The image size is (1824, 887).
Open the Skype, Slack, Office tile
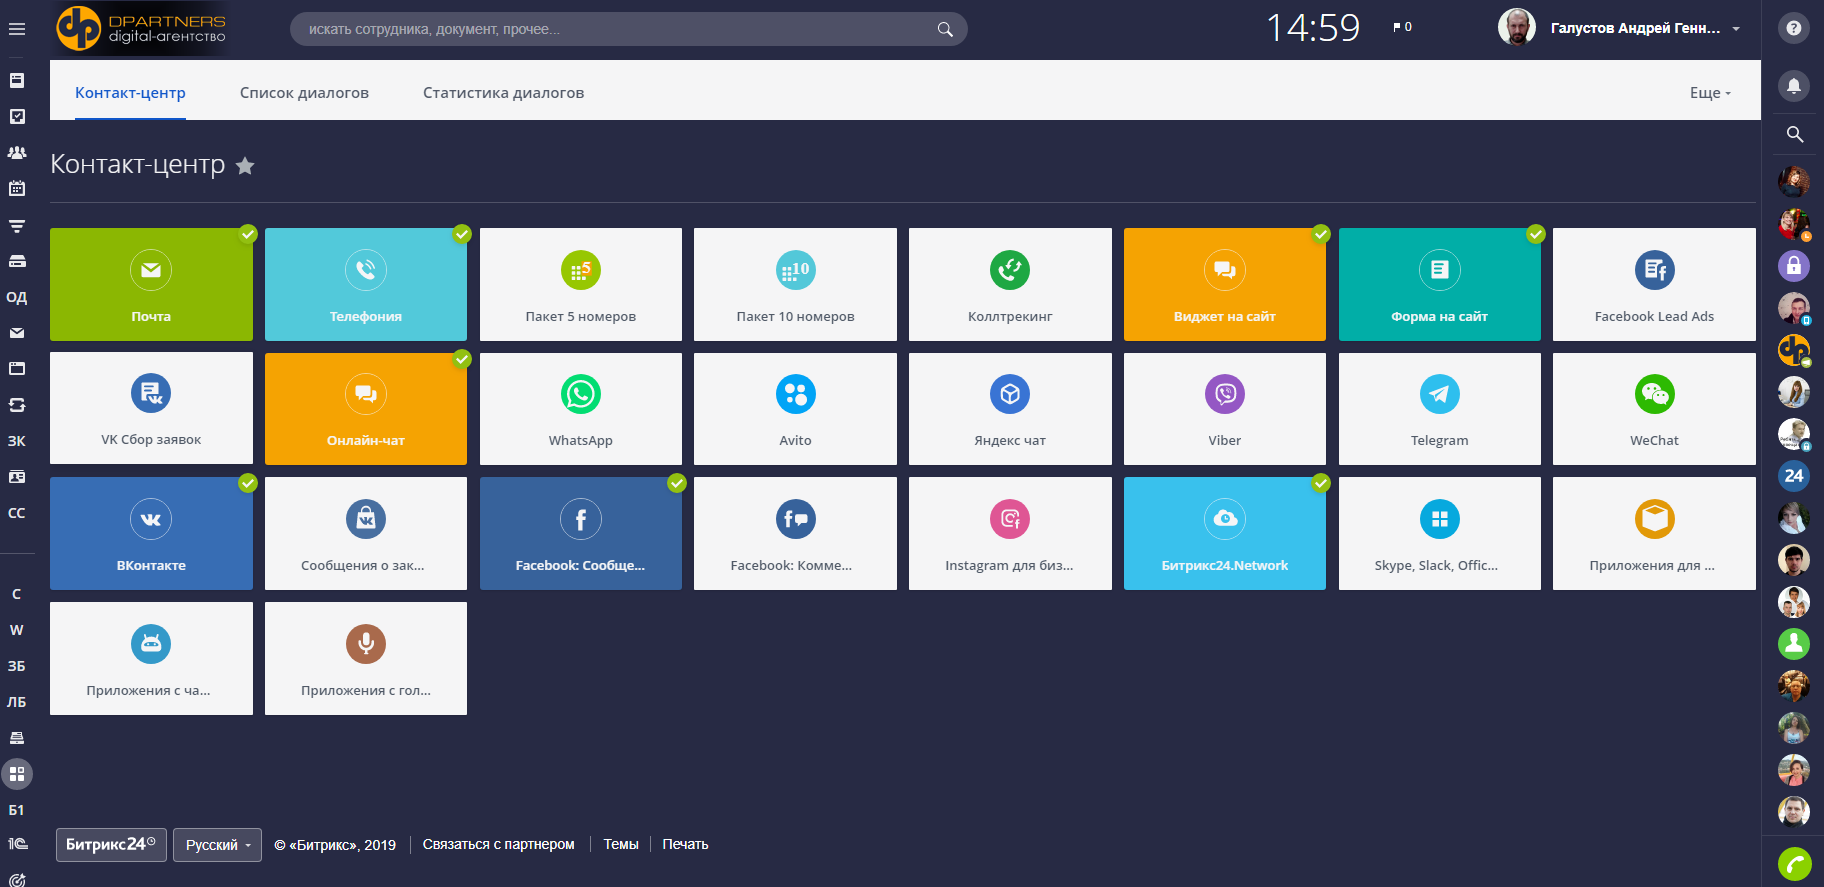[x=1440, y=533]
